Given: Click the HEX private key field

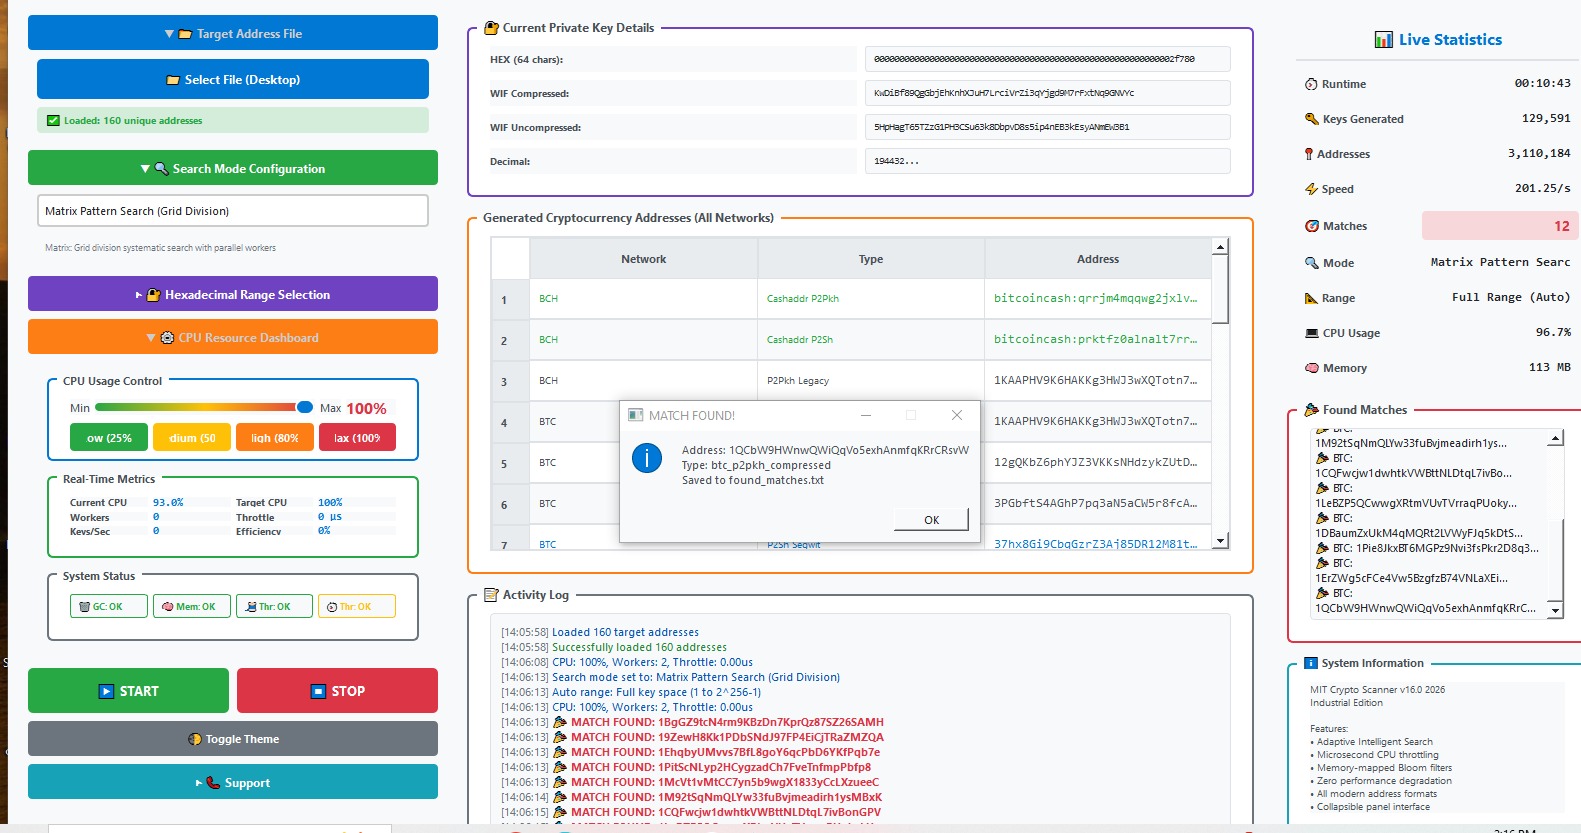Looking at the screenshot, I should (x=1046, y=59).
